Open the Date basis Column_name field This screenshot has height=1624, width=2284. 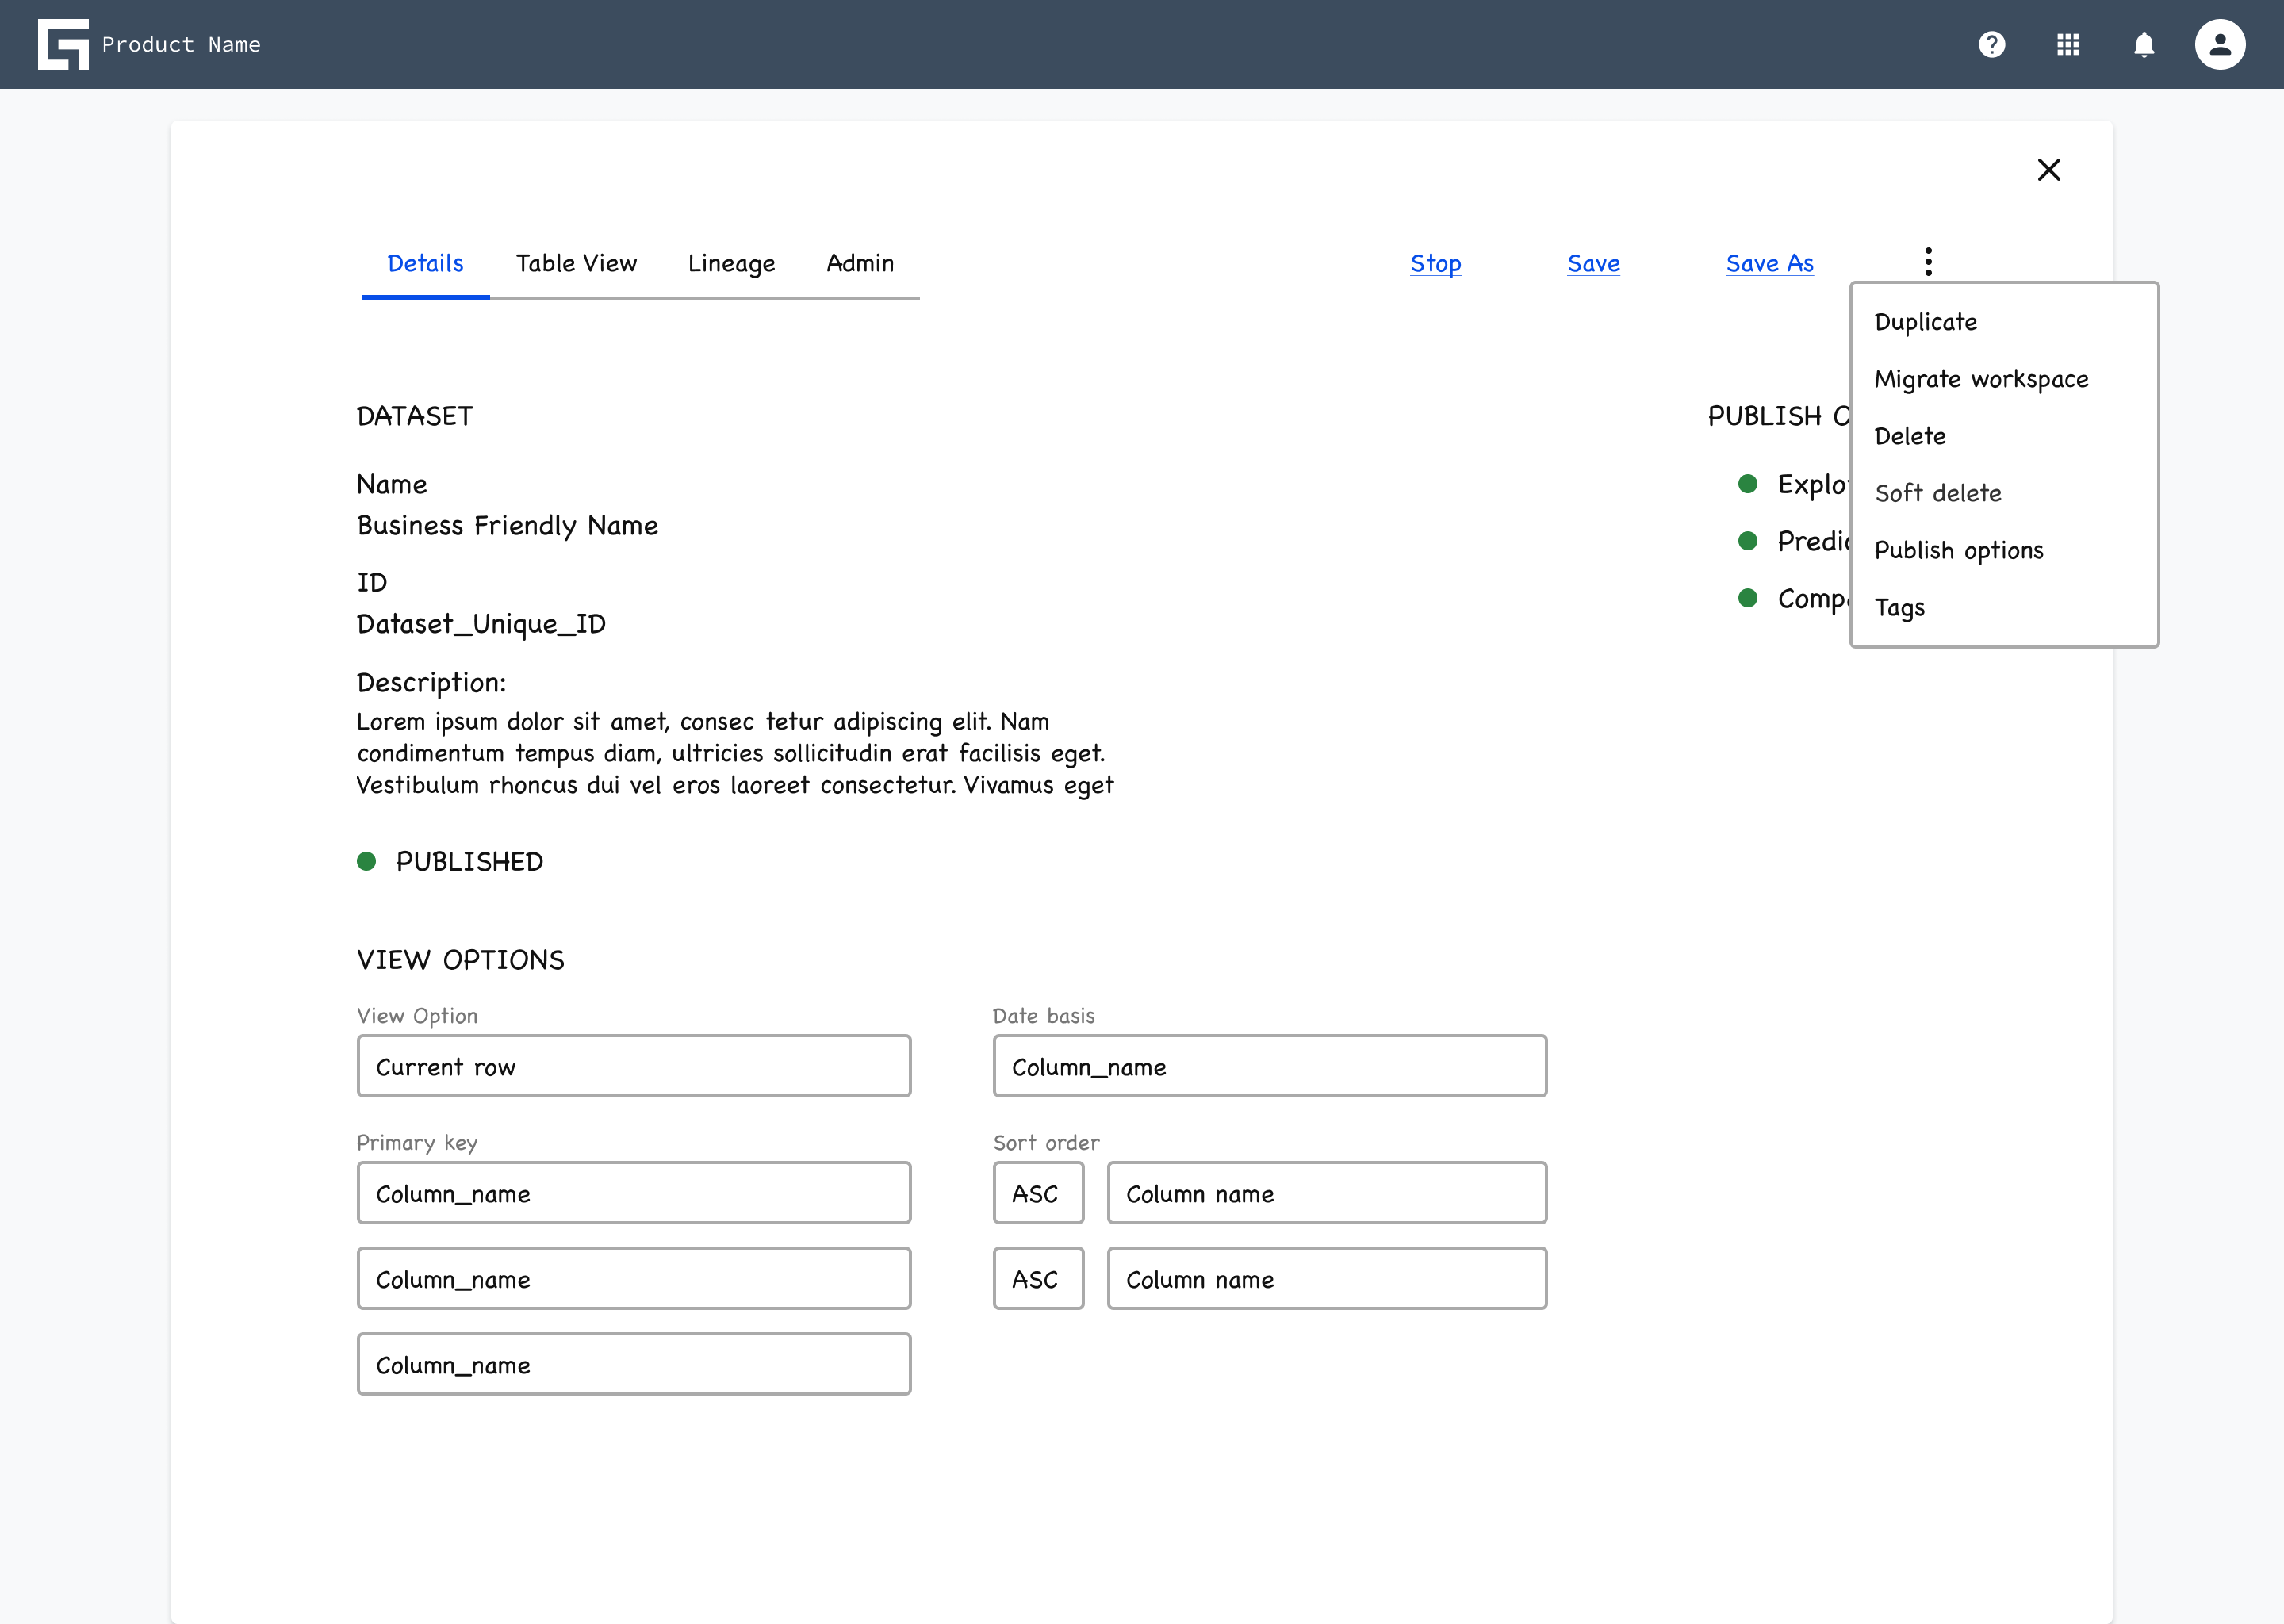[x=1270, y=1066]
